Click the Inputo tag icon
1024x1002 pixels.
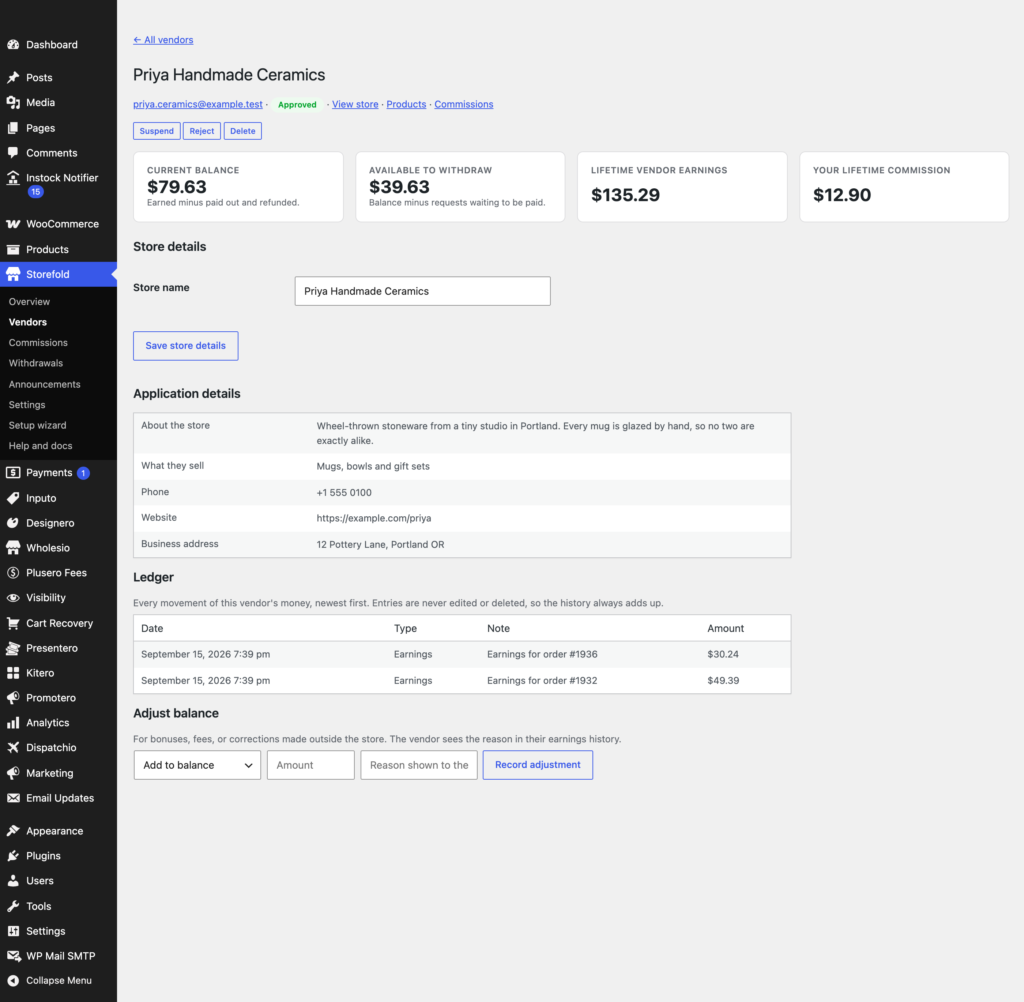(x=13, y=498)
